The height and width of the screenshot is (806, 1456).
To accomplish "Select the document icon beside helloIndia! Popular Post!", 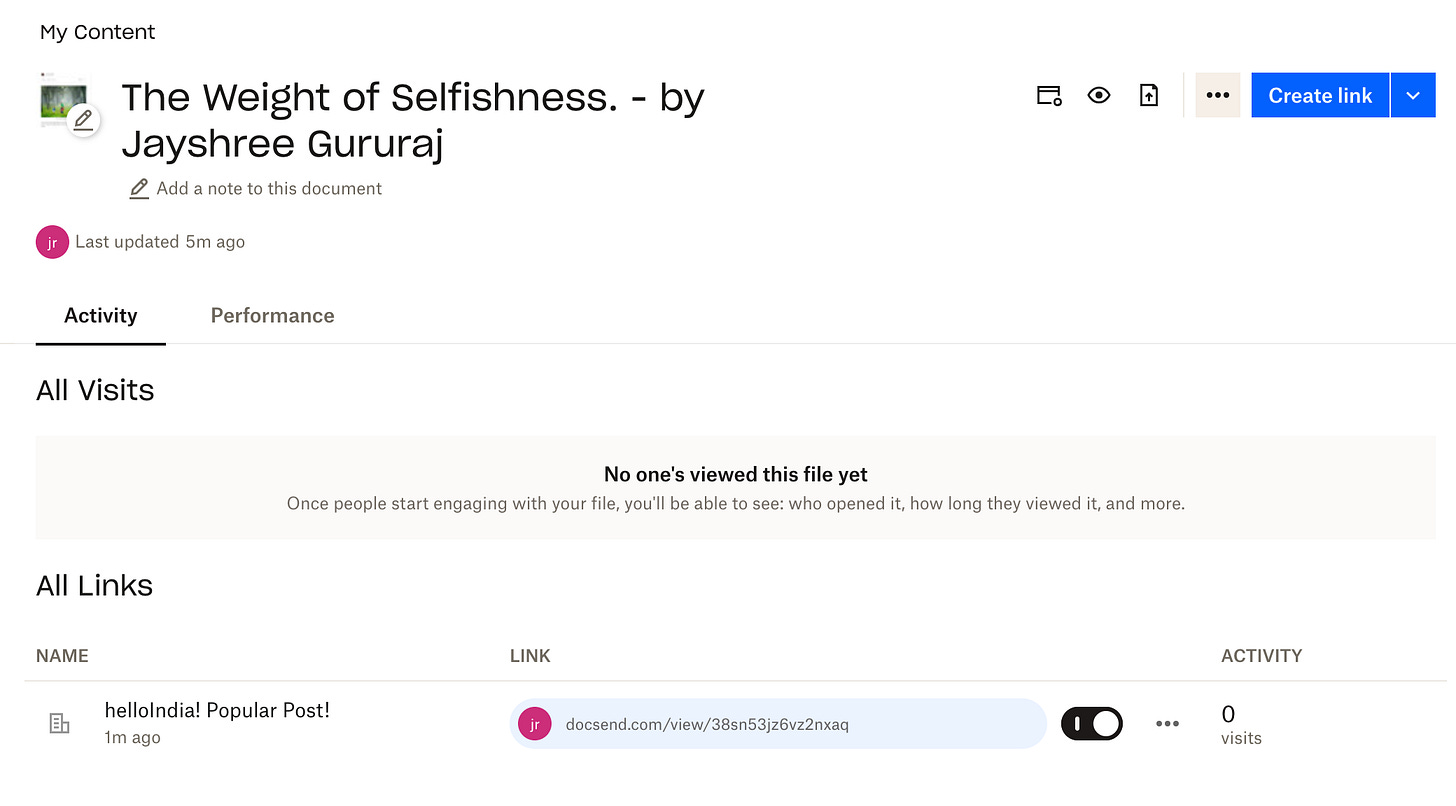I will coord(59,723).
